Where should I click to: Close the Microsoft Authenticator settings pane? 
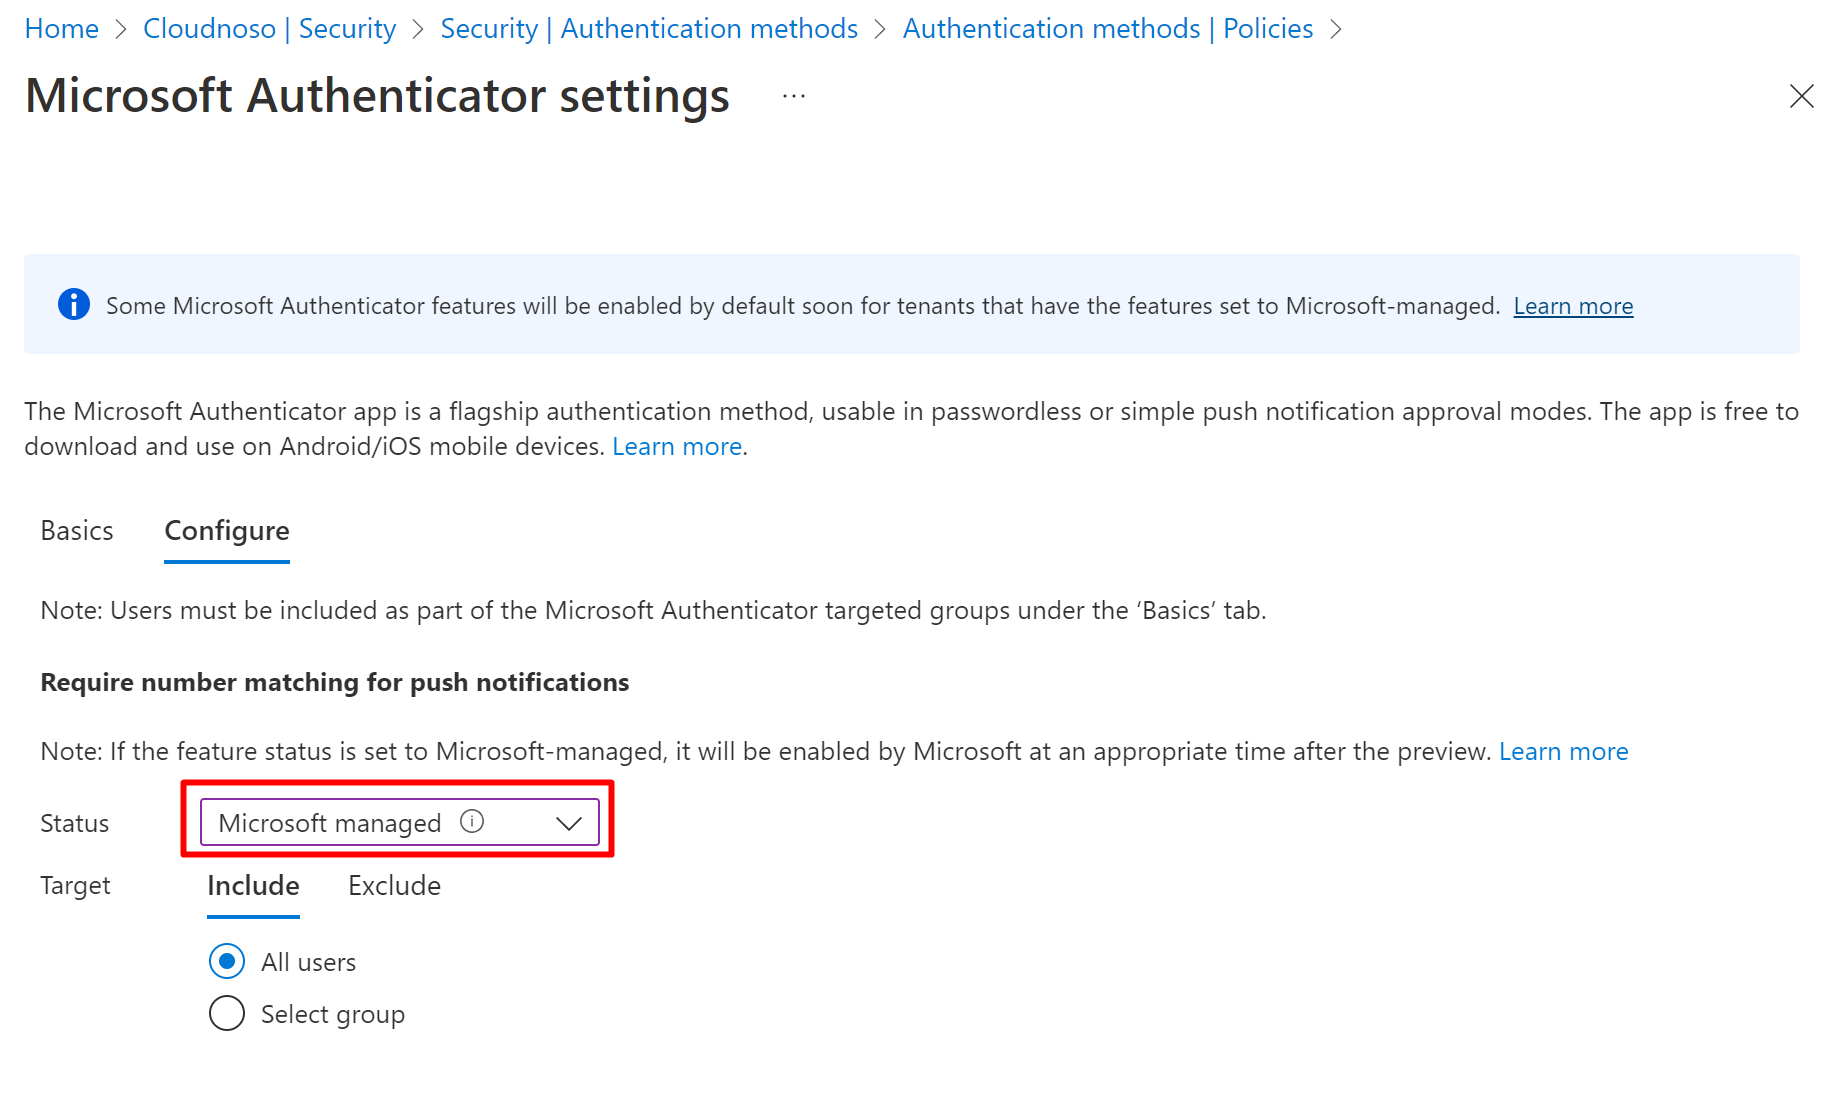[1801, 96]
